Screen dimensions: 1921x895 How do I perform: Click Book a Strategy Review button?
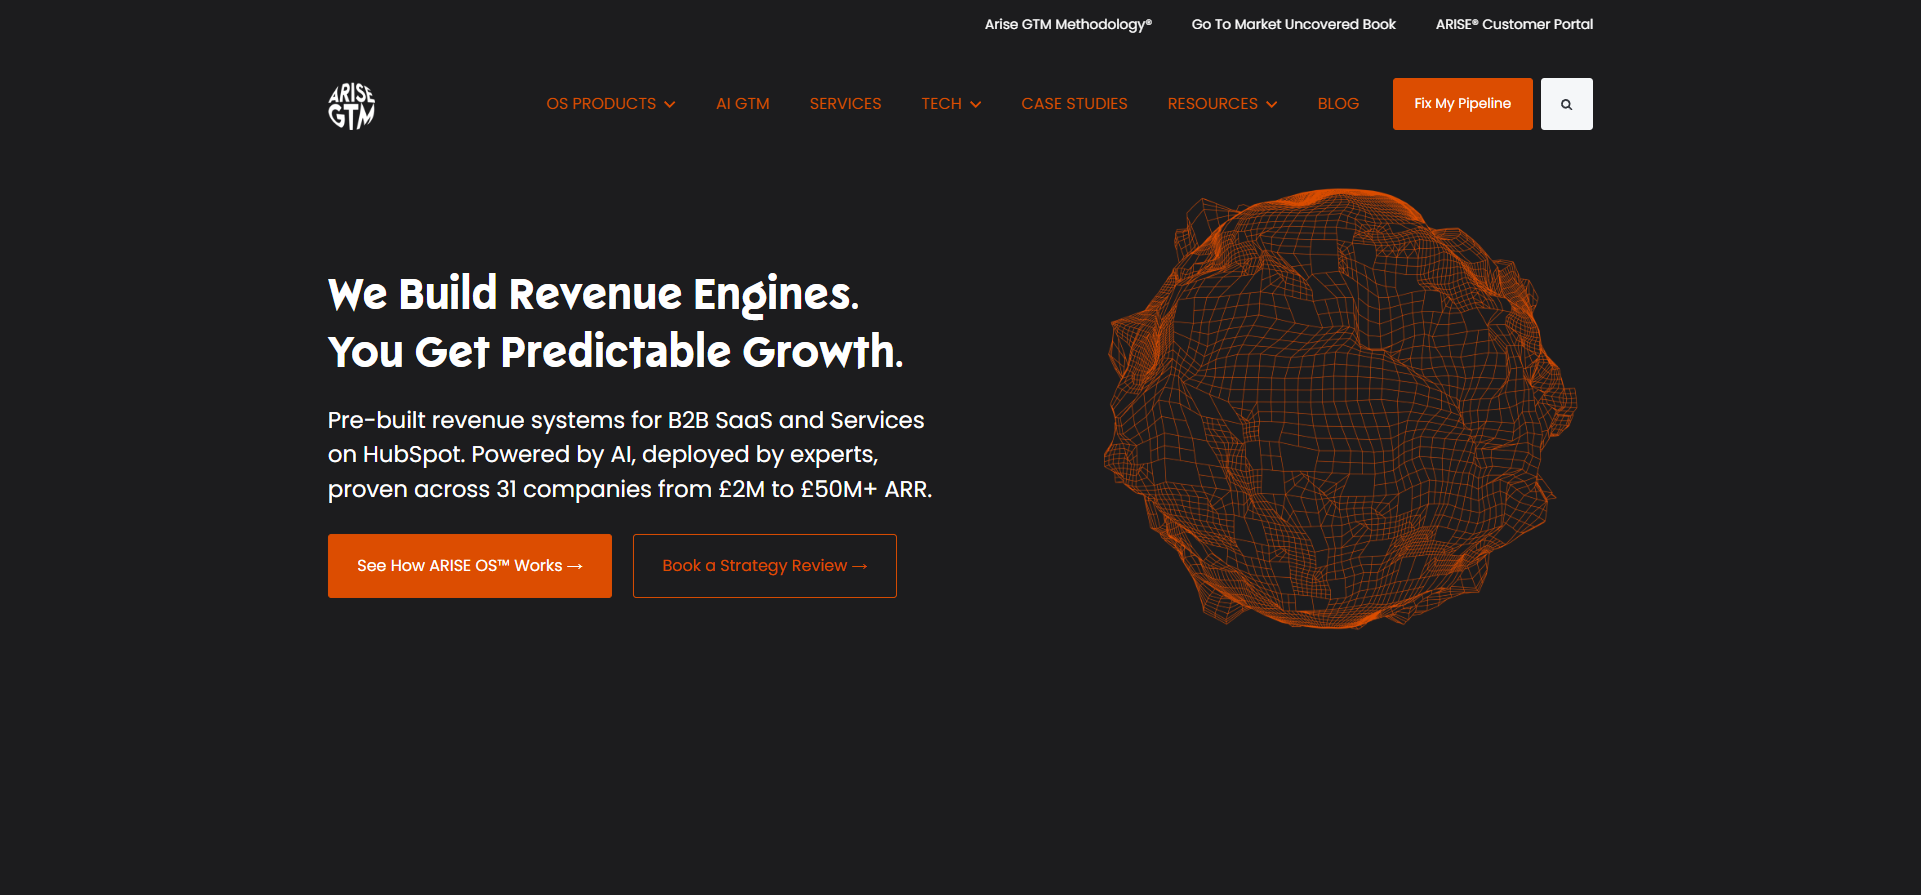pyautogui.click(x=765, y=566)
